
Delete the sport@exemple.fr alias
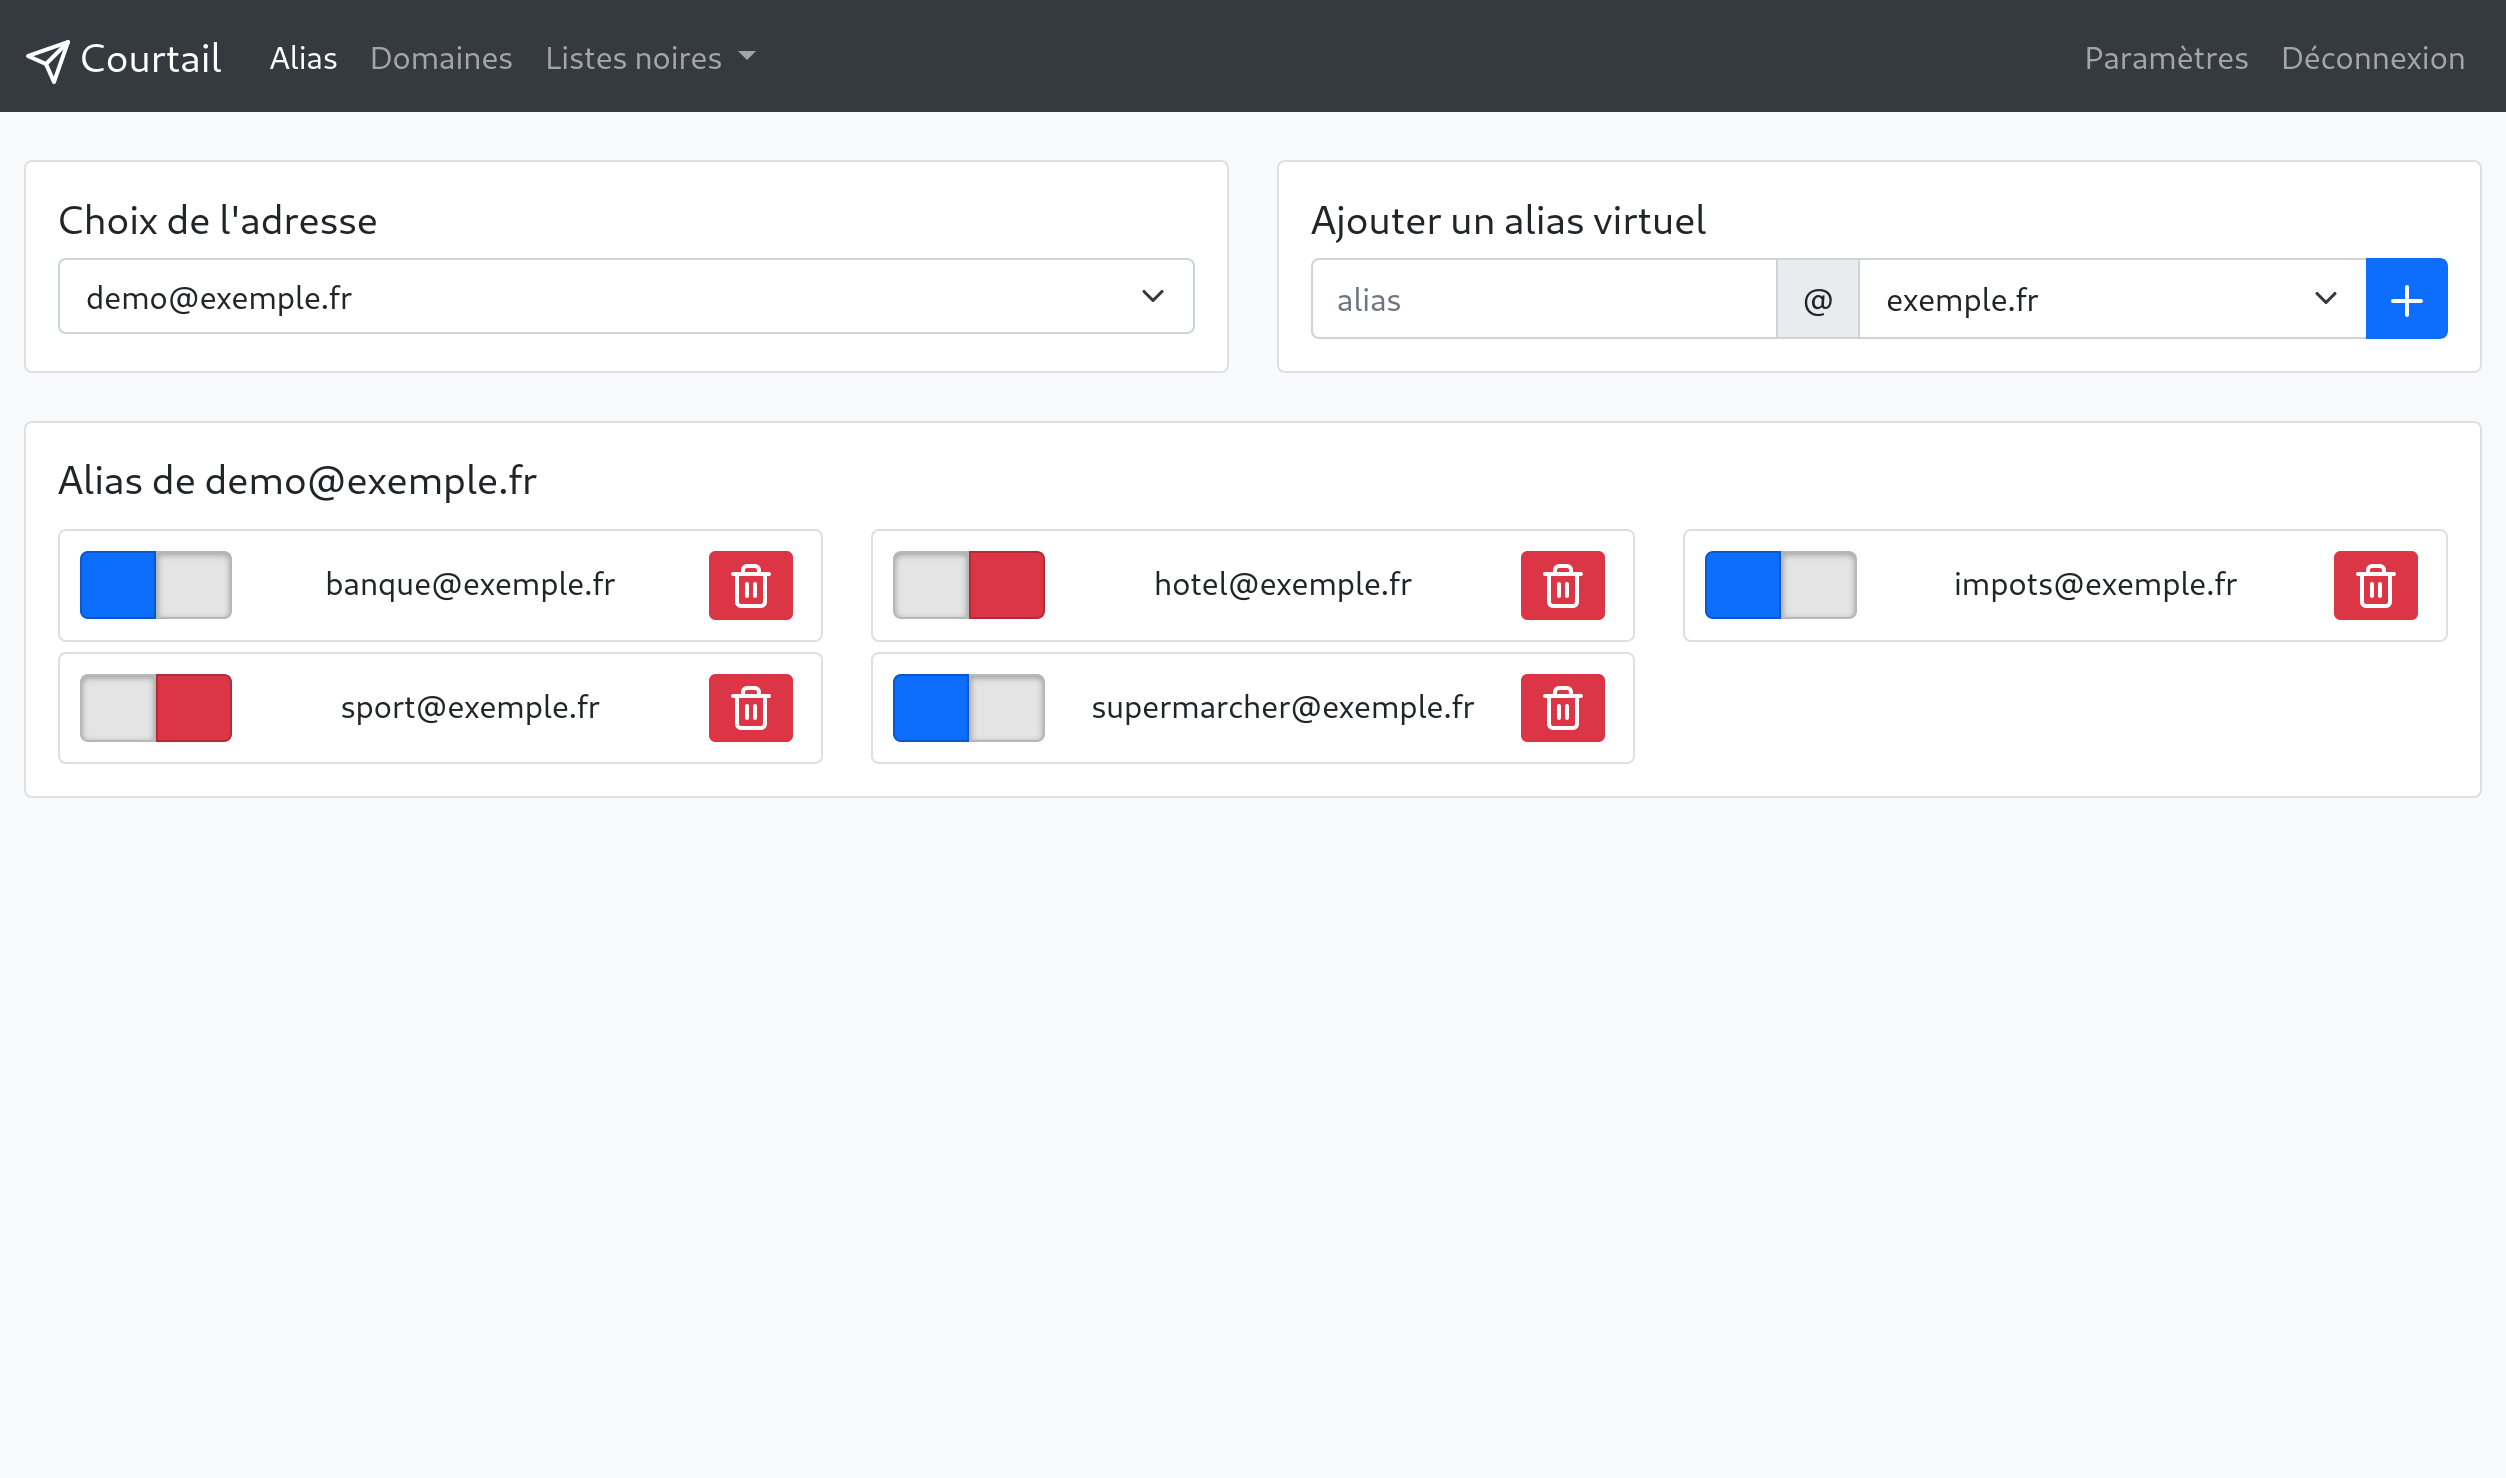(750, 708)
